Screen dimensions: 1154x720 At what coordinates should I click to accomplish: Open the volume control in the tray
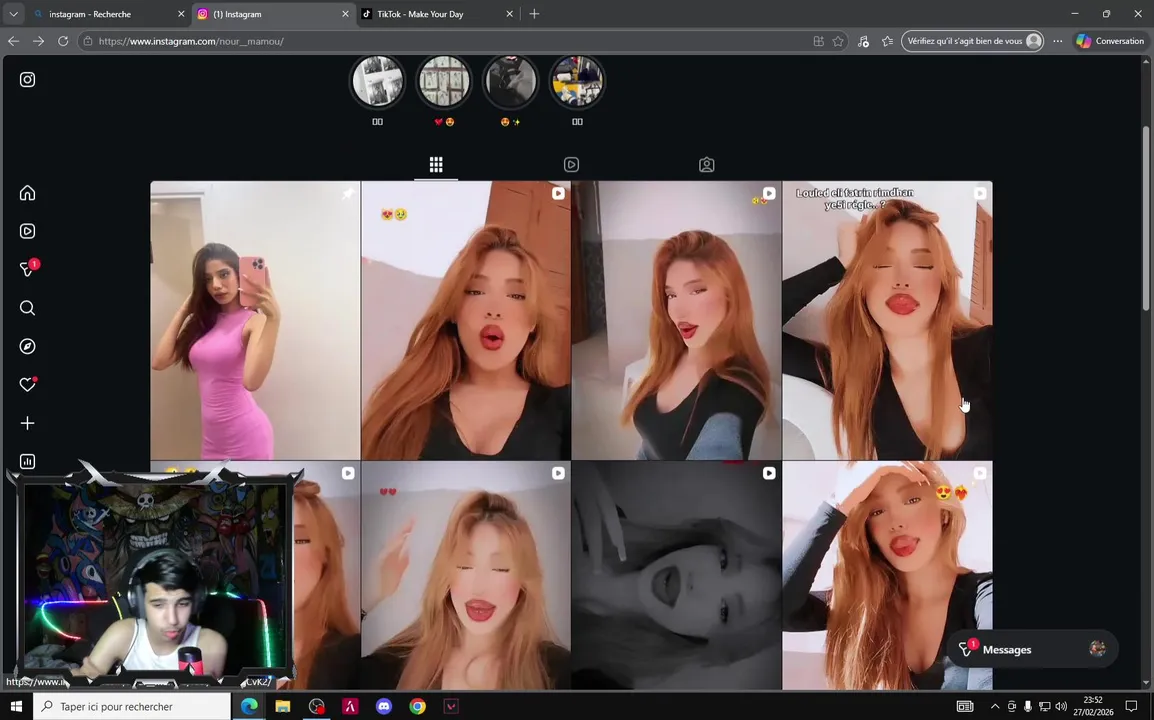[1061, 707]
